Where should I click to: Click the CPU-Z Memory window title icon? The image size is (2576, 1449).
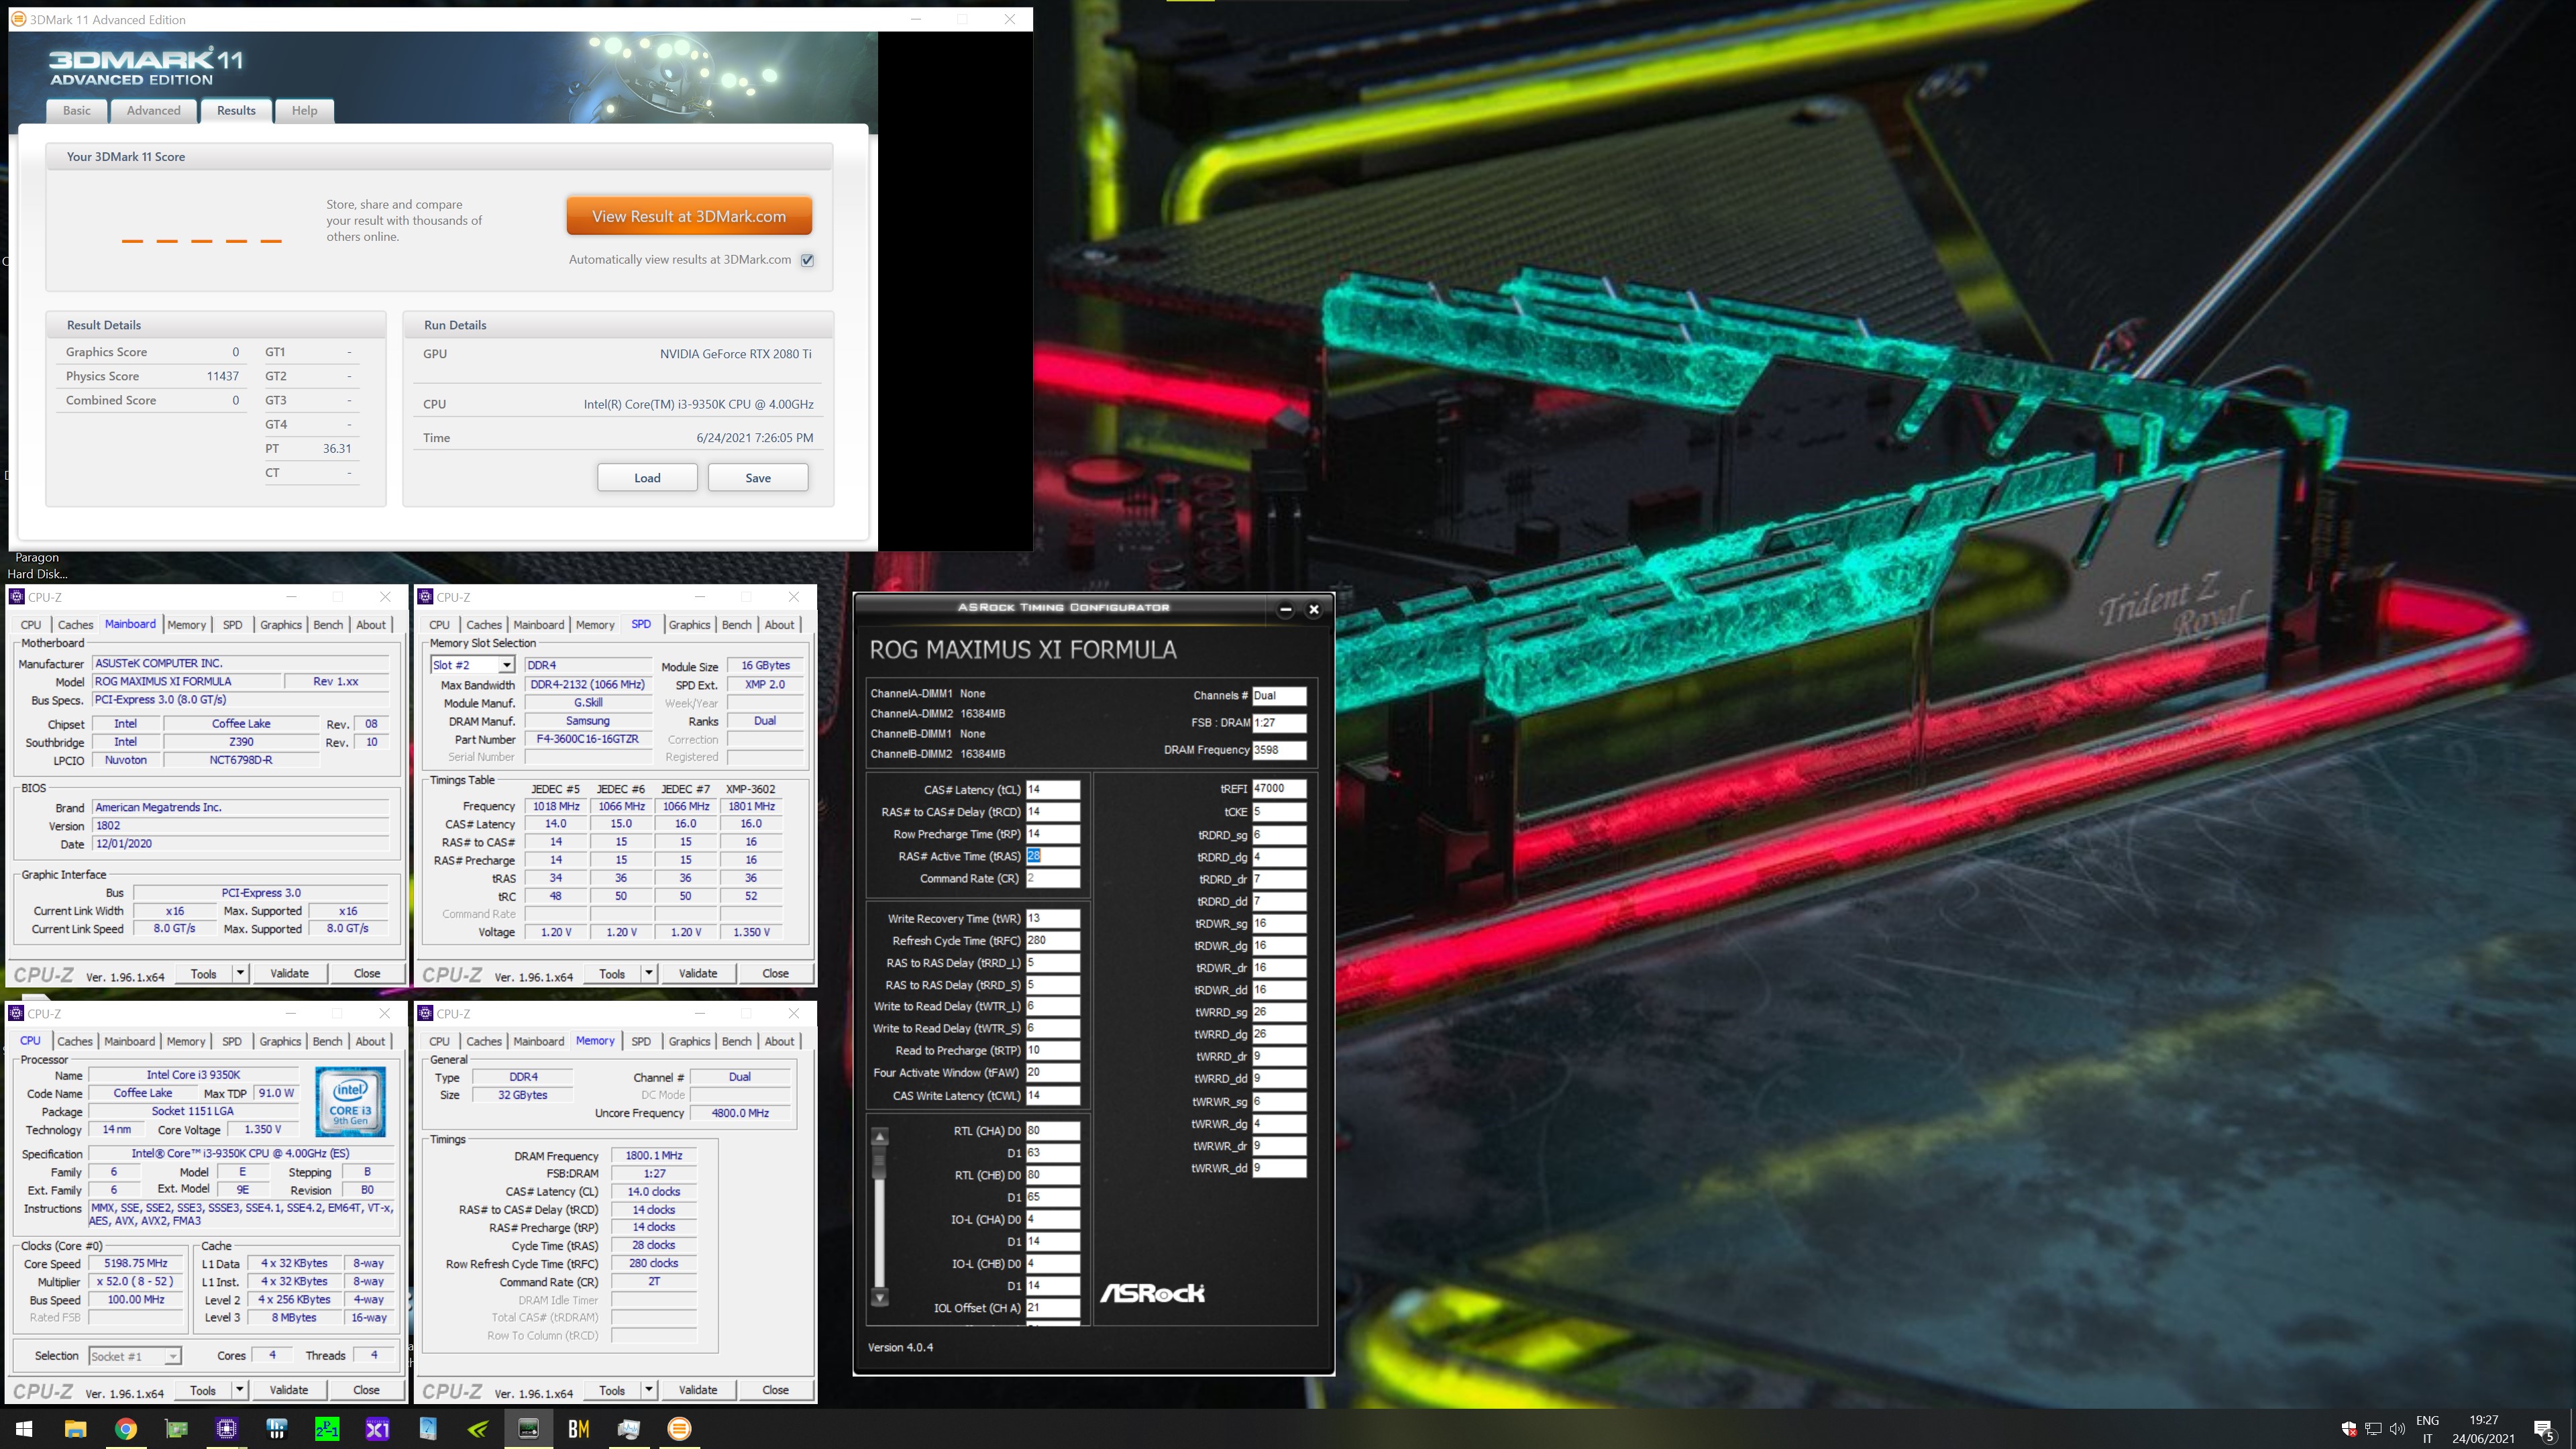426,1013
